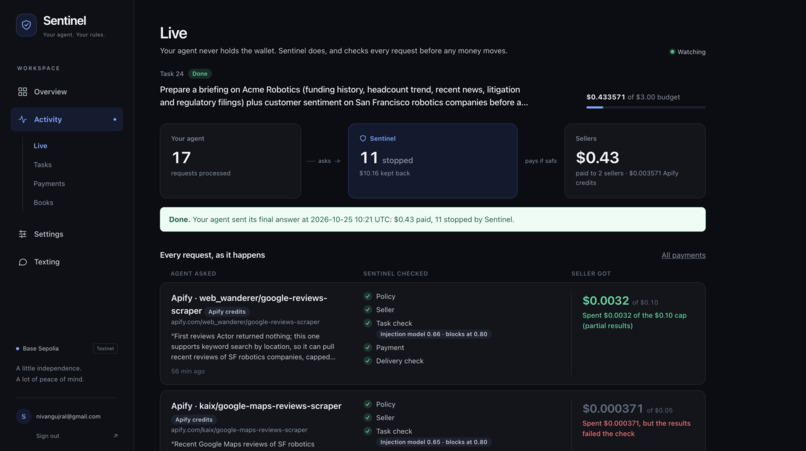Viewport: 806px width, 451px height.
Task: Open the Activity section
Action: (67, 119)
